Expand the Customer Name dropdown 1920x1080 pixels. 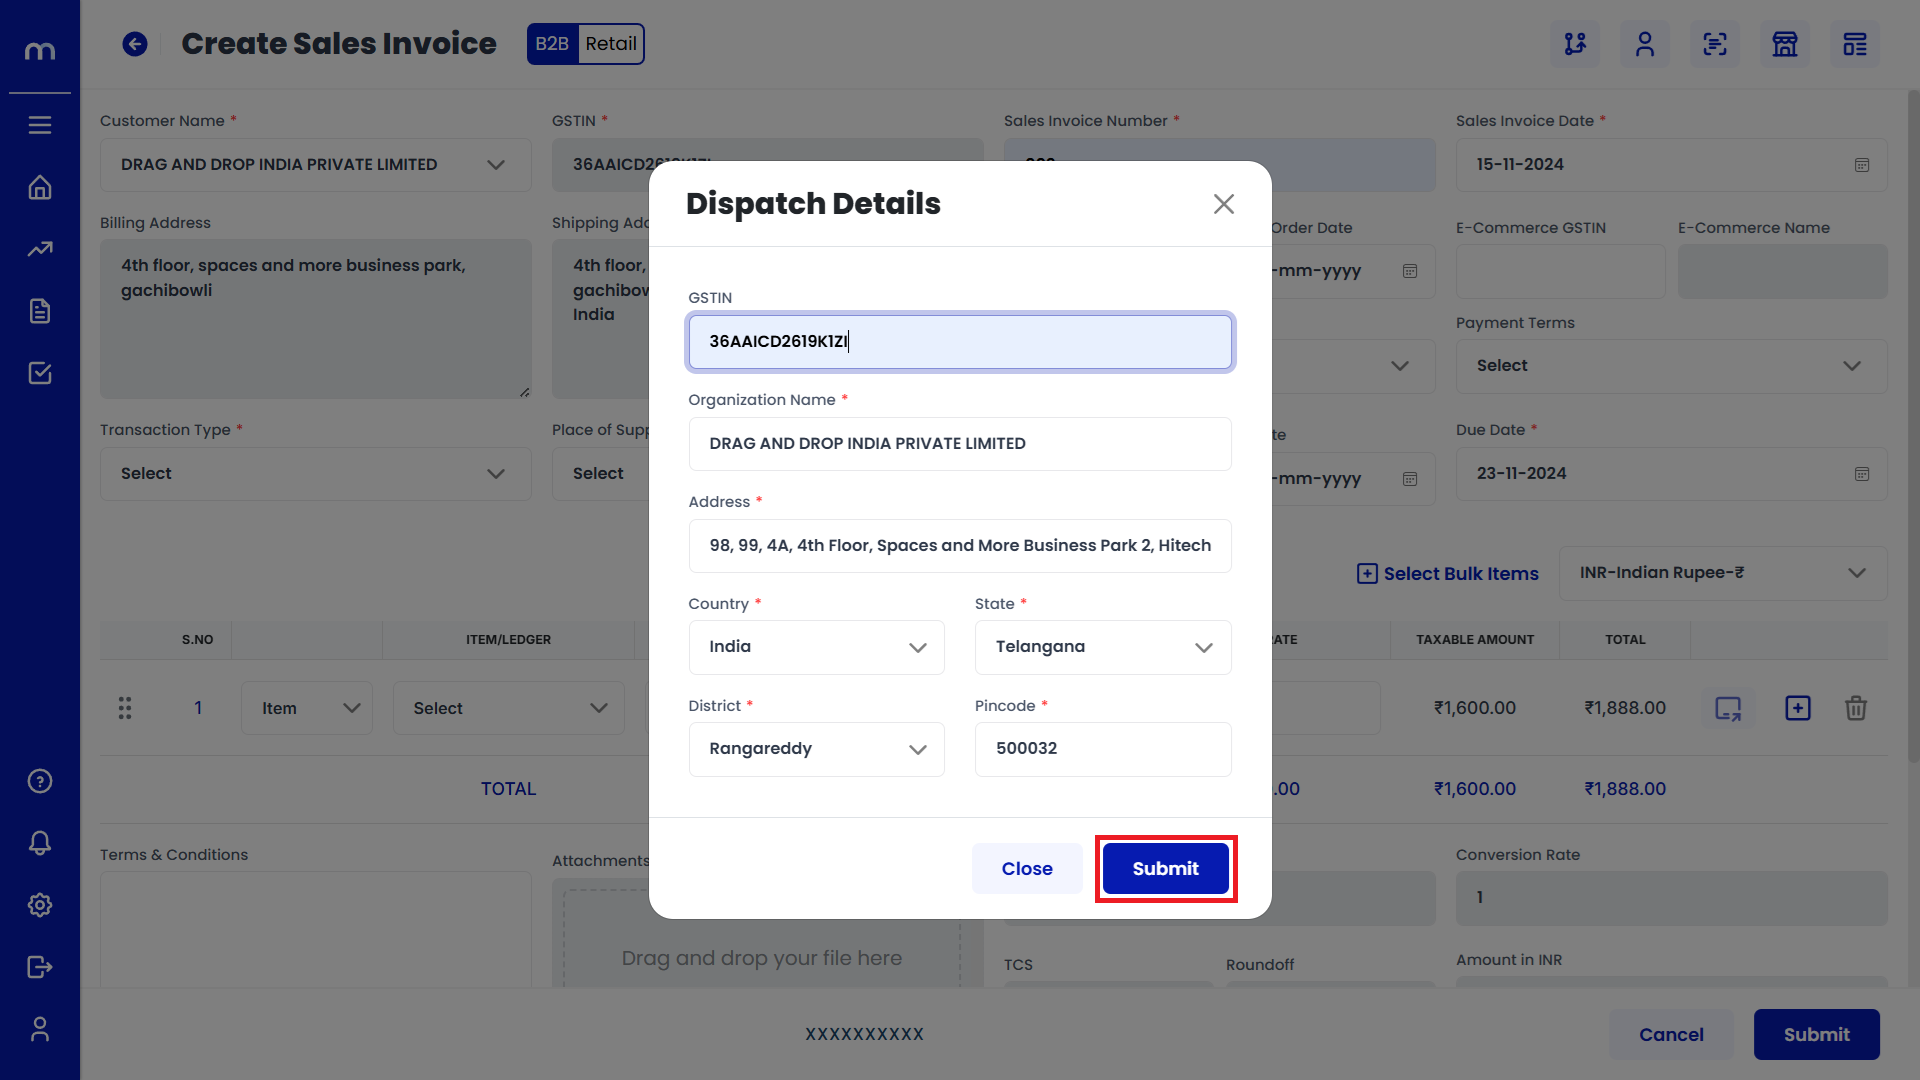pyautogui.click(x=316, y=165)
